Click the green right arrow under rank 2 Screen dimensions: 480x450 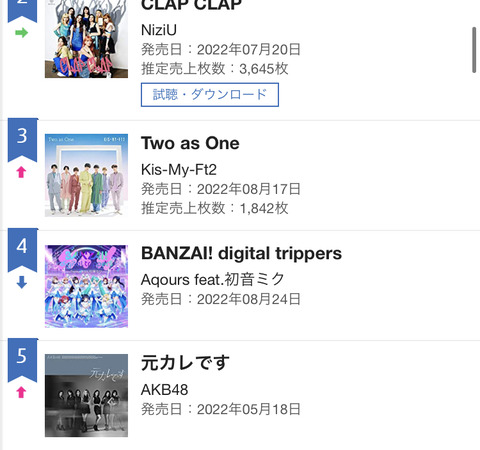[22, 33]
